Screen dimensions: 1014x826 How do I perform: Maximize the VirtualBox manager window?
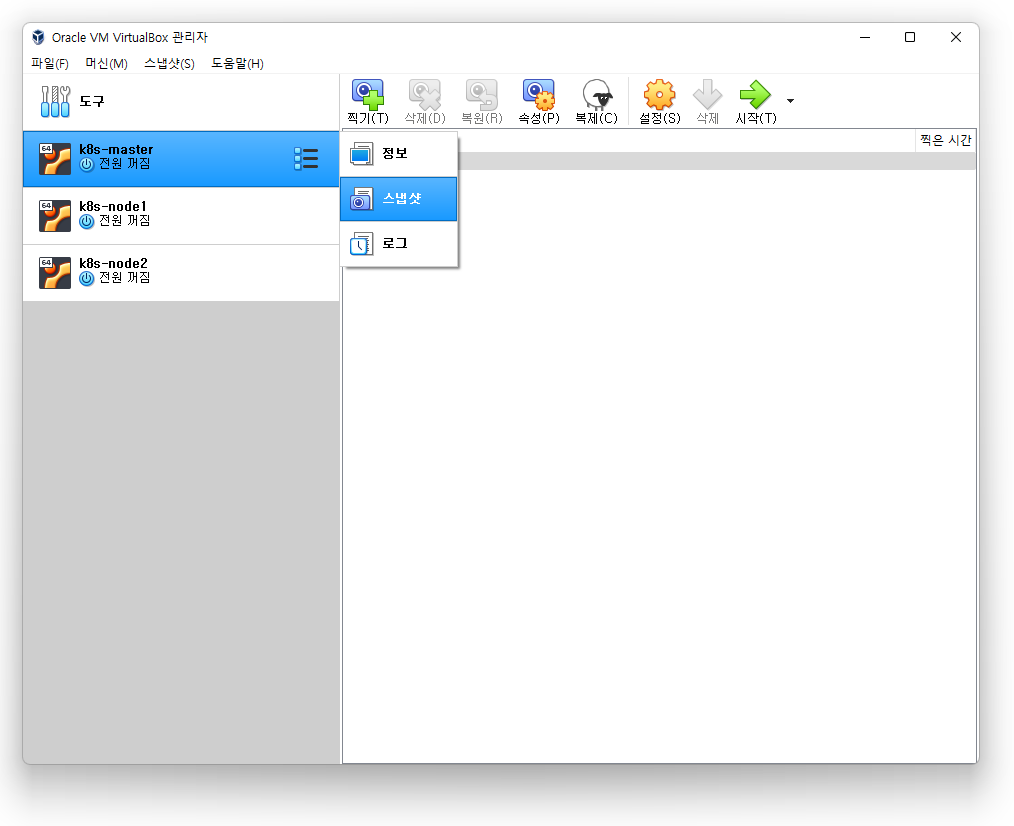click(x=910, y=37)
